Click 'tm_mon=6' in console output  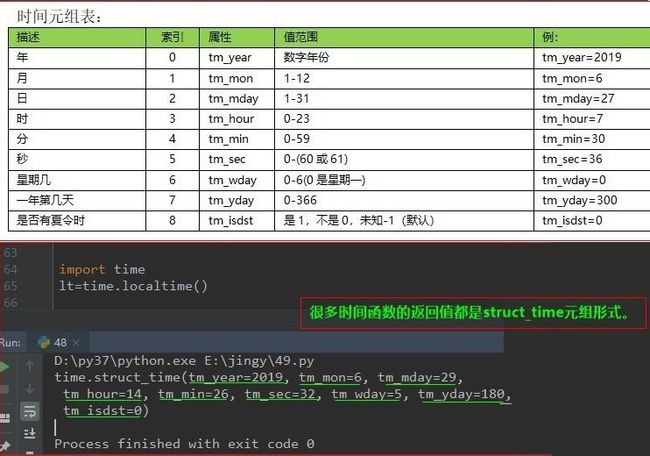(x=330, y=377)
